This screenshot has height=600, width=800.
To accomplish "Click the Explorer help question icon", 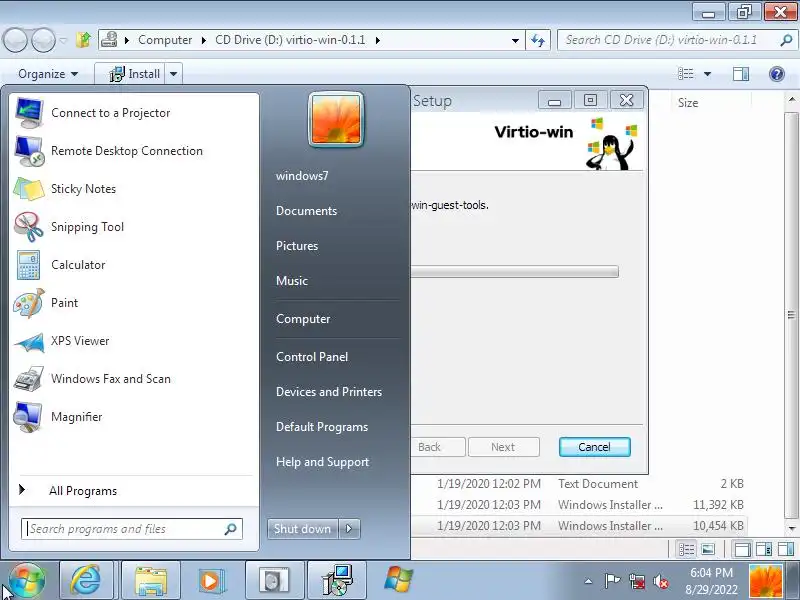I will [x=777, y=74].
